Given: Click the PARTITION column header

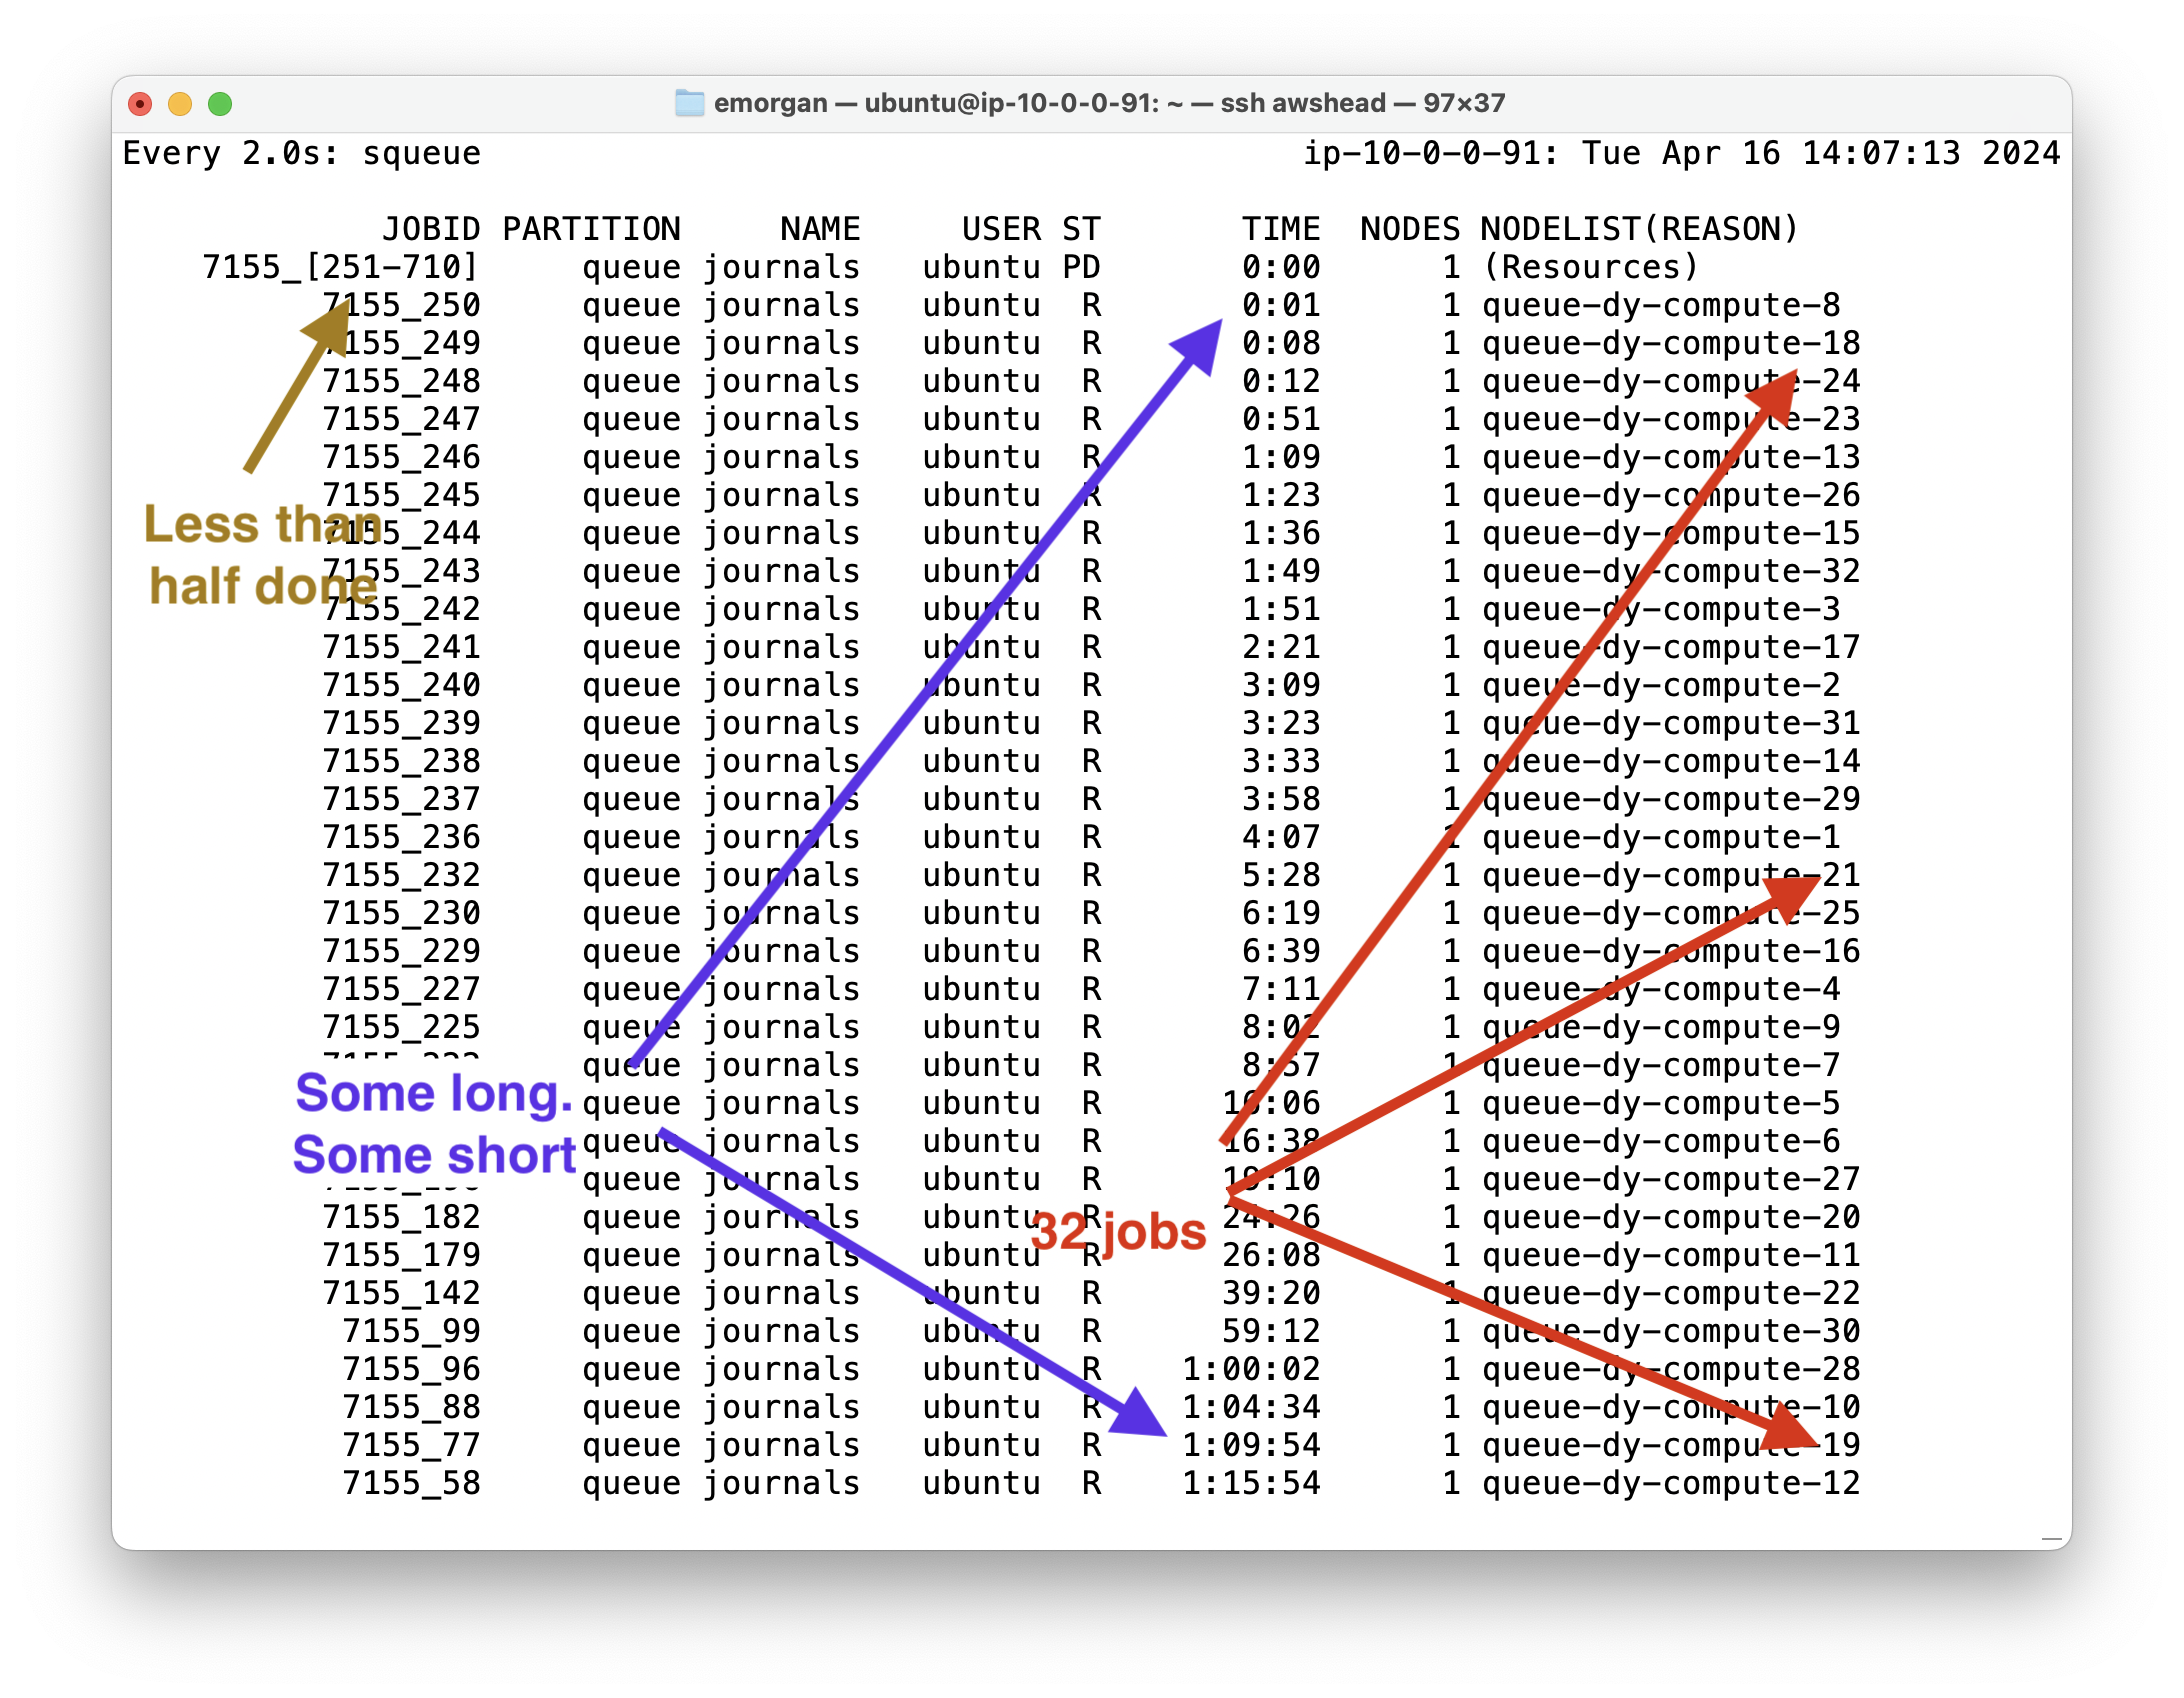Looking at the screenshot, I should [591, 229].
